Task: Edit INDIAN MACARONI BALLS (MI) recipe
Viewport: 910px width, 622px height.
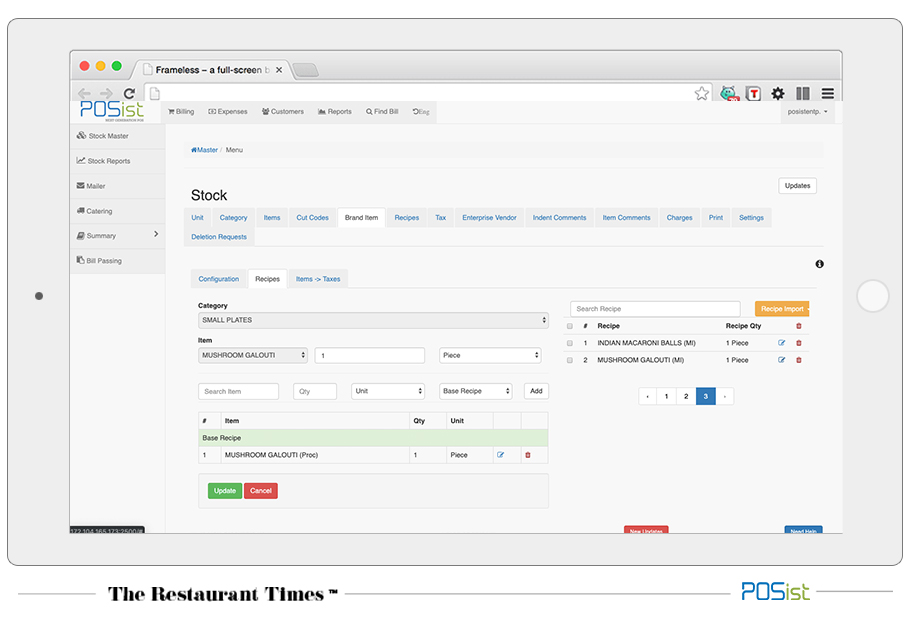Action: click(782, 343)
